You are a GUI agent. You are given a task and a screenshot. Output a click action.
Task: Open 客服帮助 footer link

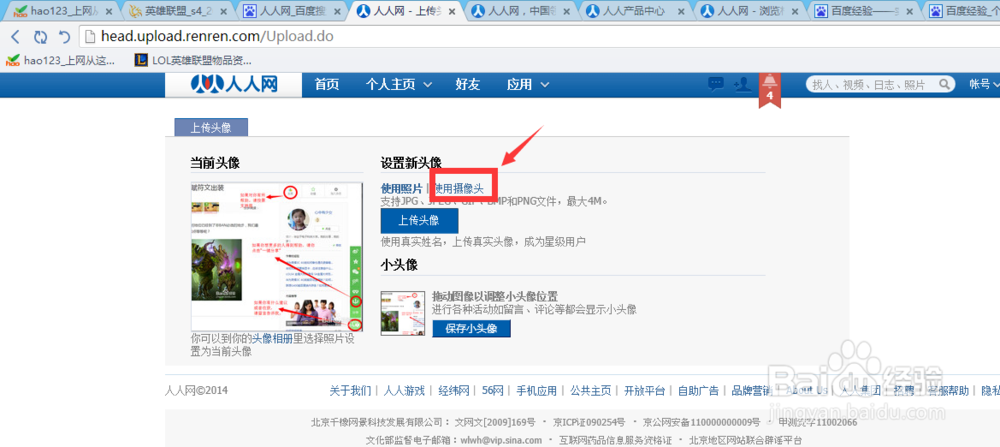pyautogui.click(x=948, y=391)
